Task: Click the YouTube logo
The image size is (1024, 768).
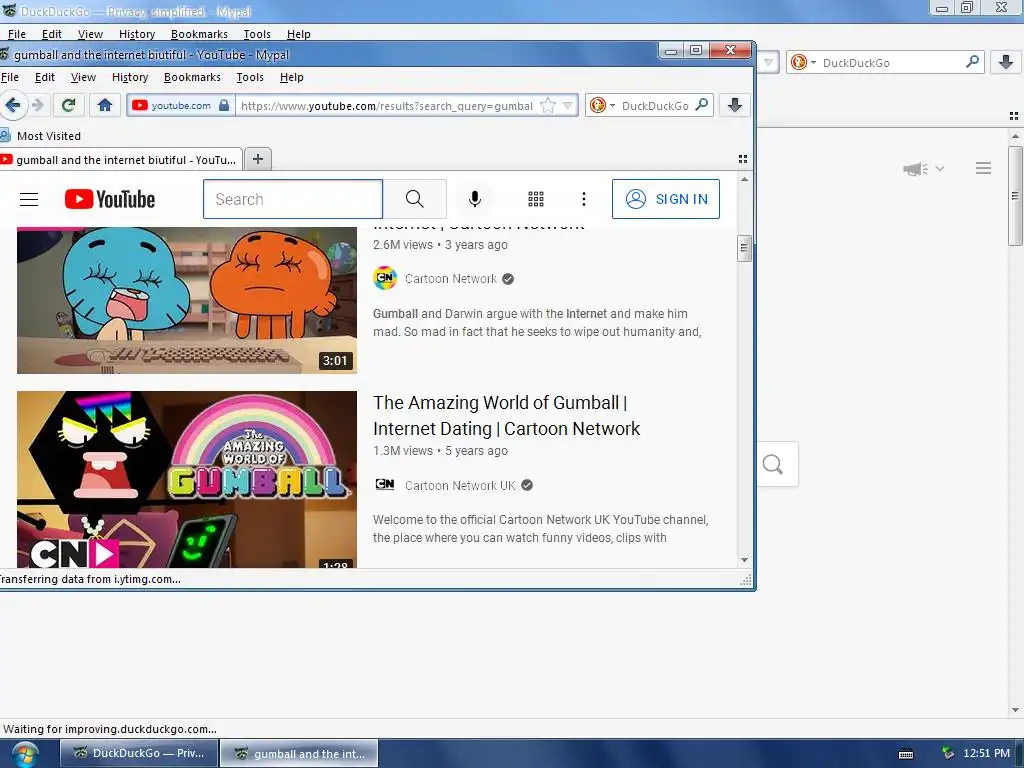Action: [110, 199]
